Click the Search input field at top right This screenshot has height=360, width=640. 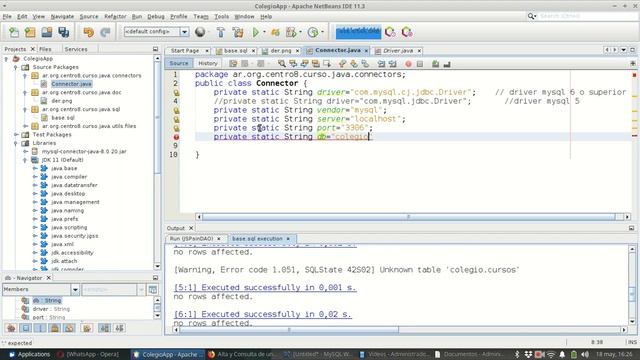coord(588,16)
